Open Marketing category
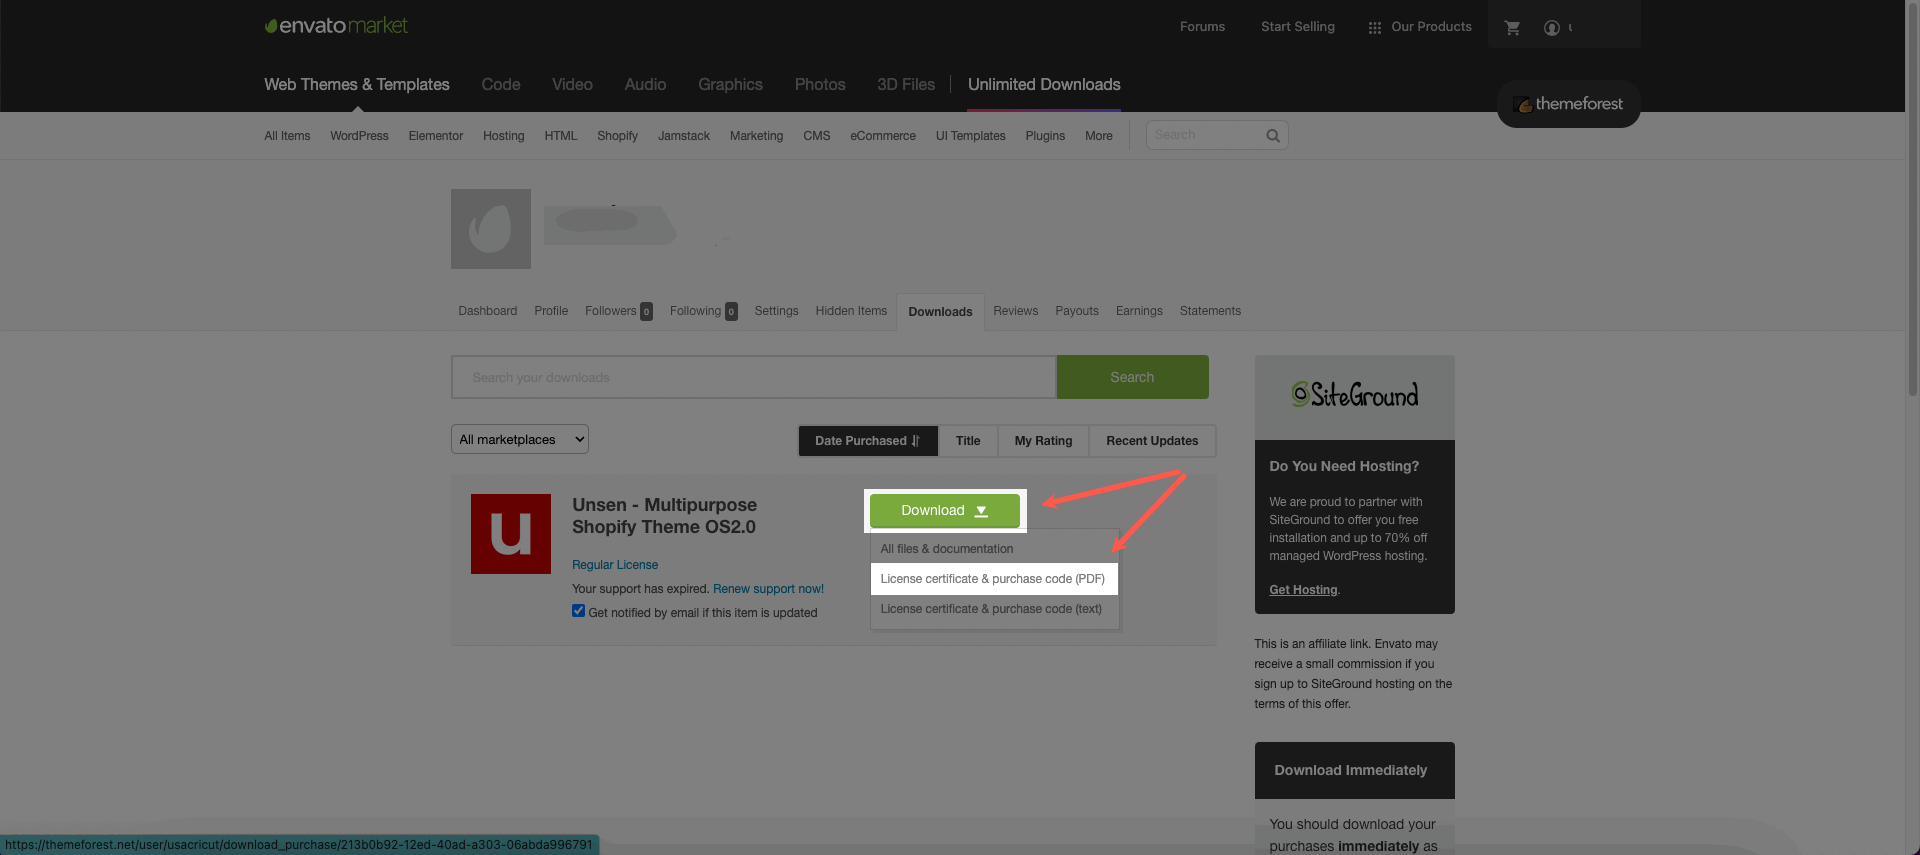This screenshot has height=855, width=1920. (x=756, y=136)
